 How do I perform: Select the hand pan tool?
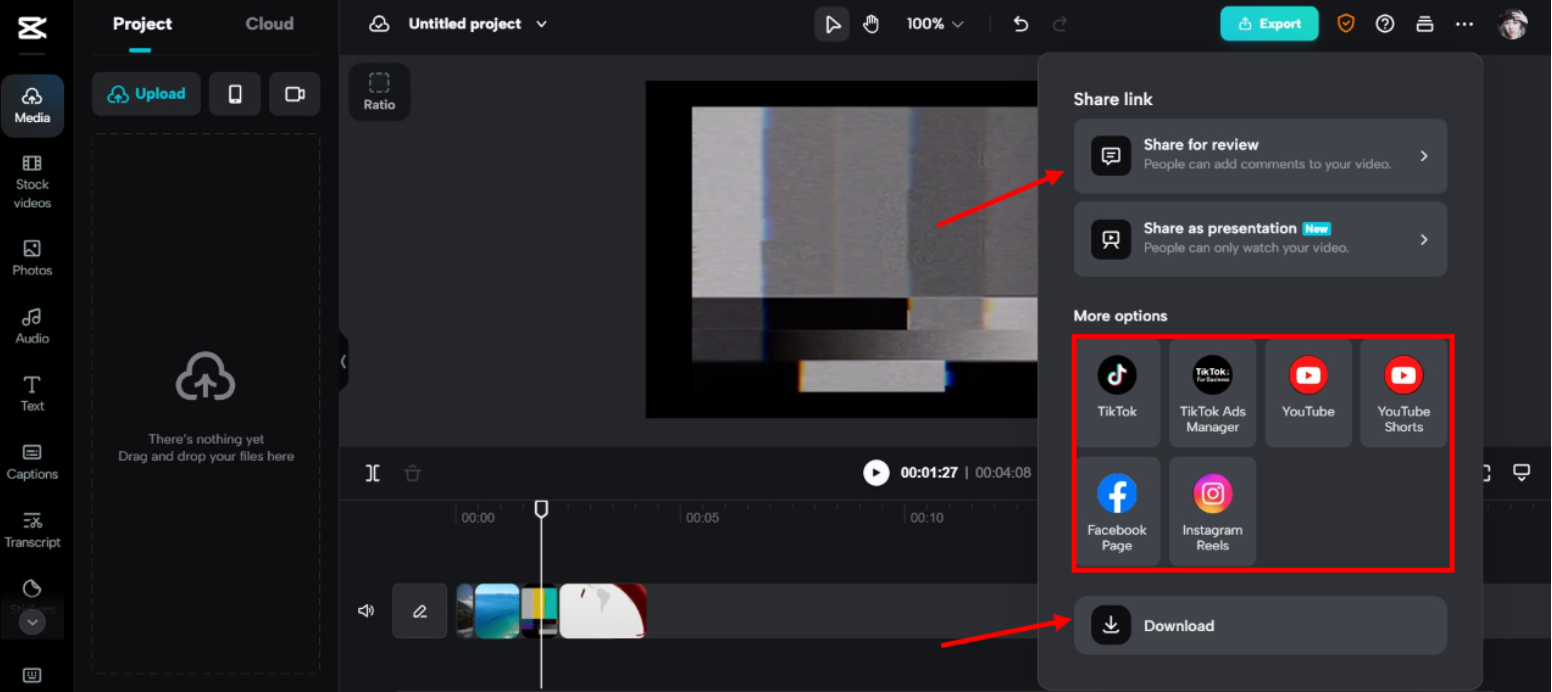click(871, 24)
